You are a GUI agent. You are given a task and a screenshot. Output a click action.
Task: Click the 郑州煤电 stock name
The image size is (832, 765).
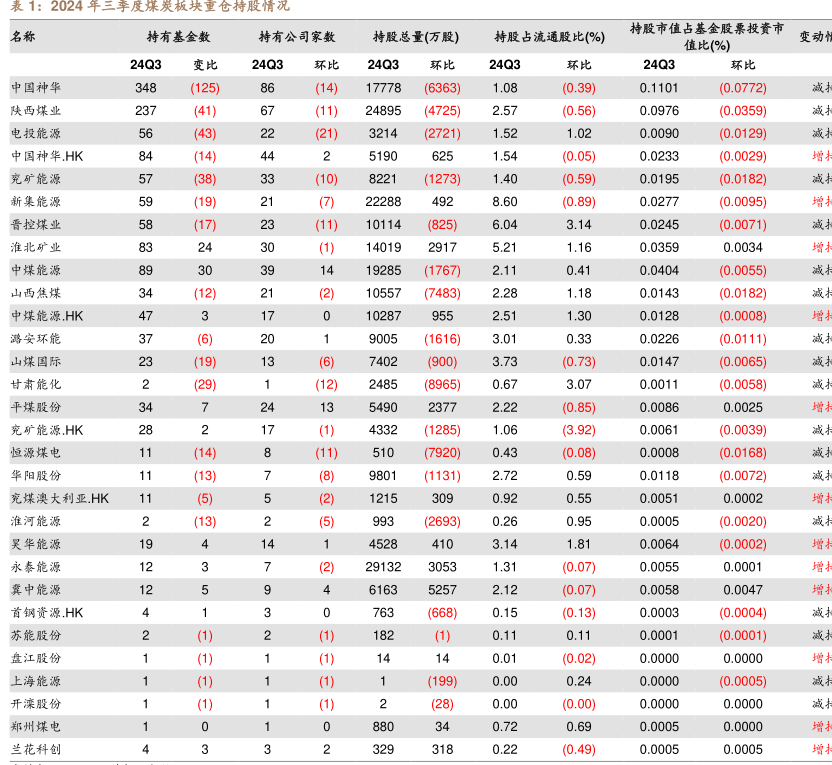[36, 727]
